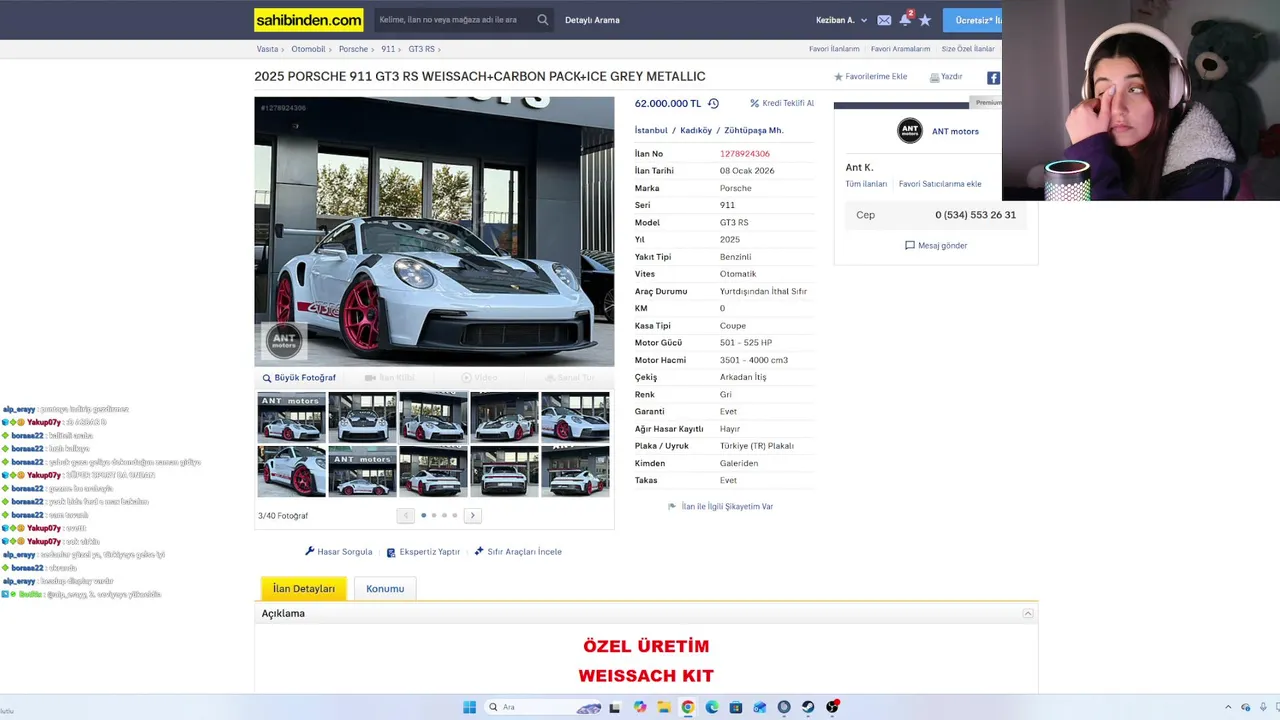Click Sıfır Araçları İncele link
The height and width of the screenshot is (720, 1280).
(x=518, y=552)
